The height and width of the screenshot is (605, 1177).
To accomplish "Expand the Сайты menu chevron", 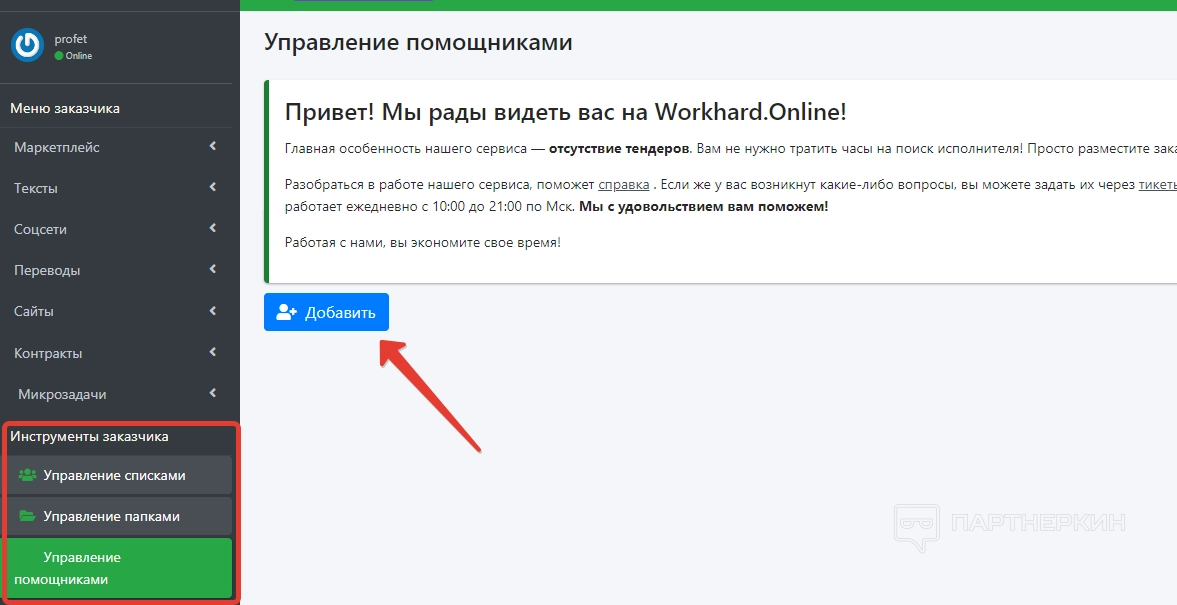I will click(213, 310).
